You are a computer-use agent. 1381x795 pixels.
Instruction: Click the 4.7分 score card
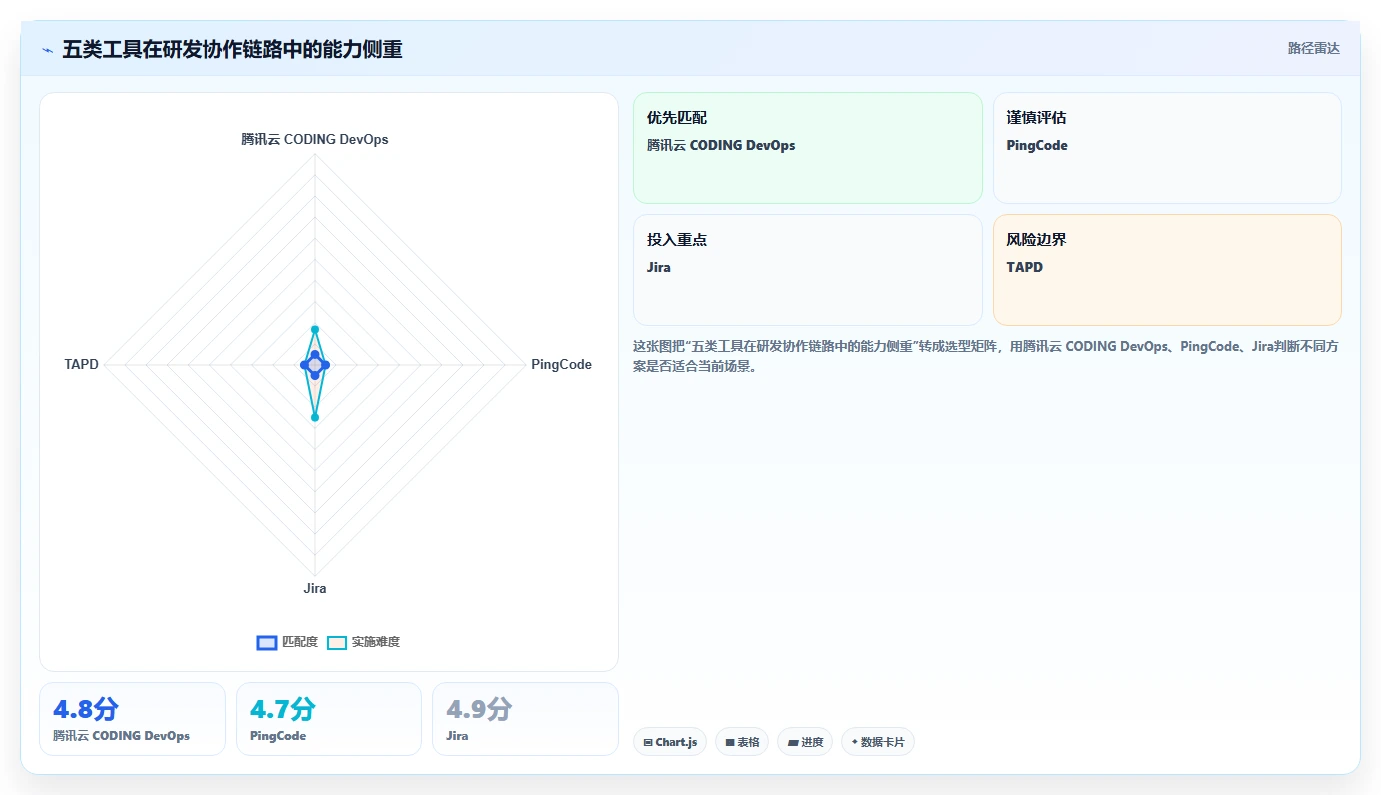click(x=329, y=719)
